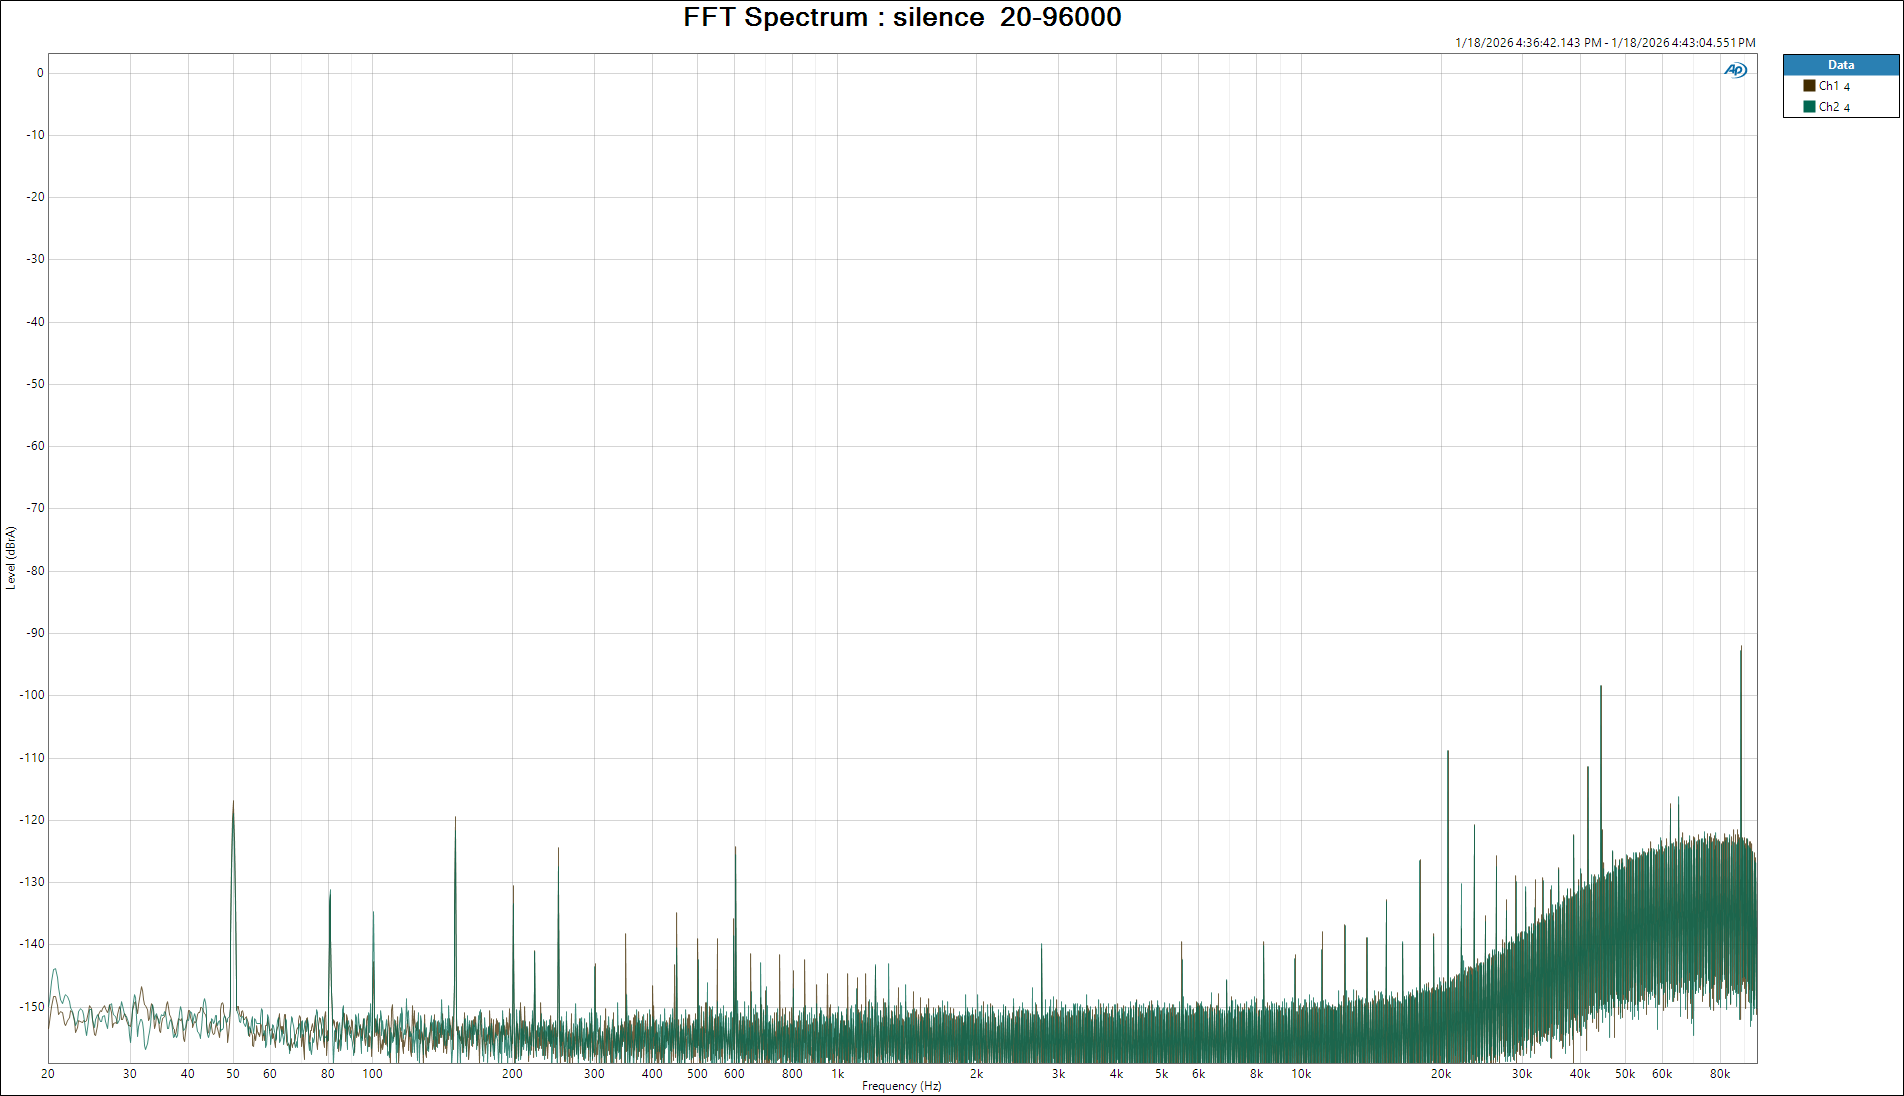Click the FFT Spectrum graph title
1904x1096 pixels.
(x=902, y=17)
